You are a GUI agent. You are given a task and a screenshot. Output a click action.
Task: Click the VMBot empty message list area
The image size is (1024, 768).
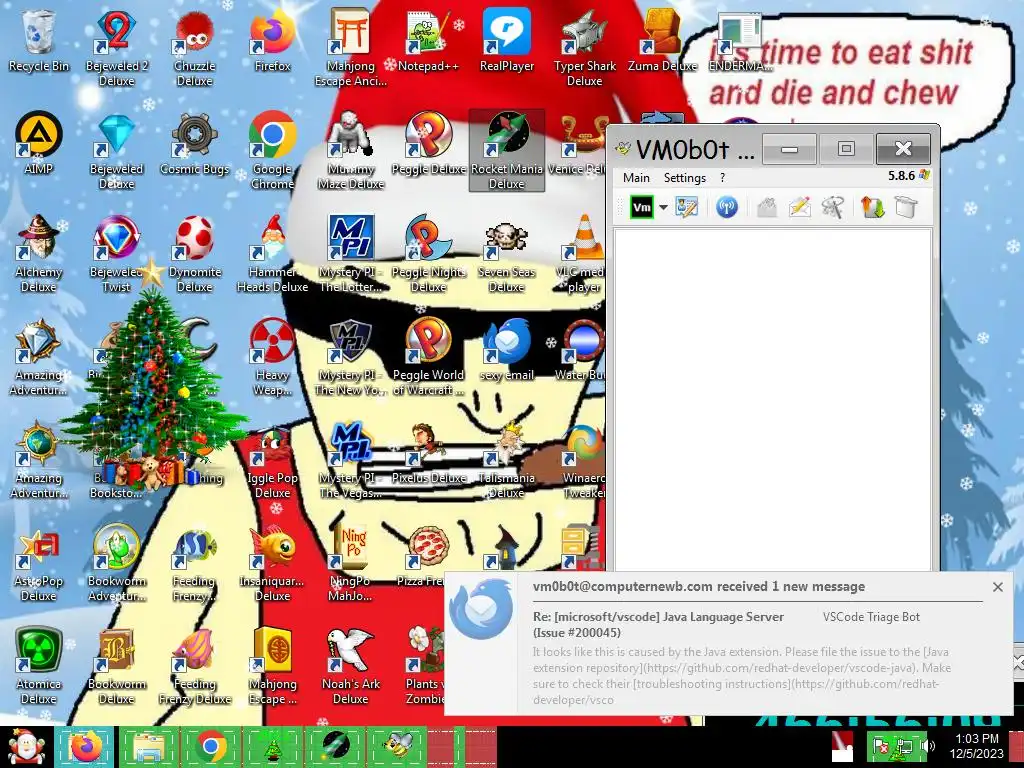click(x=773, y=400)
